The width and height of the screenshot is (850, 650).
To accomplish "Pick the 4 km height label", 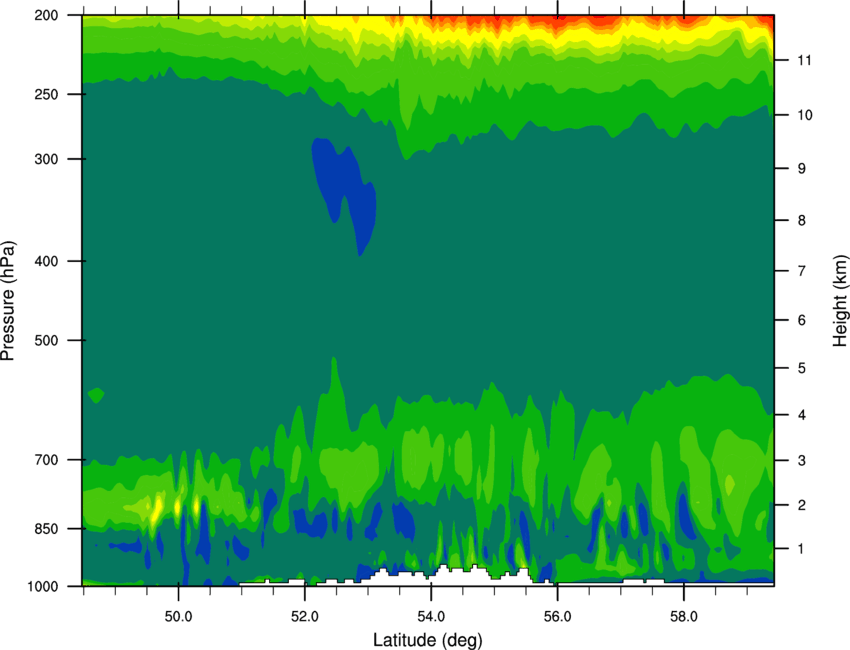I will [802, 415].
